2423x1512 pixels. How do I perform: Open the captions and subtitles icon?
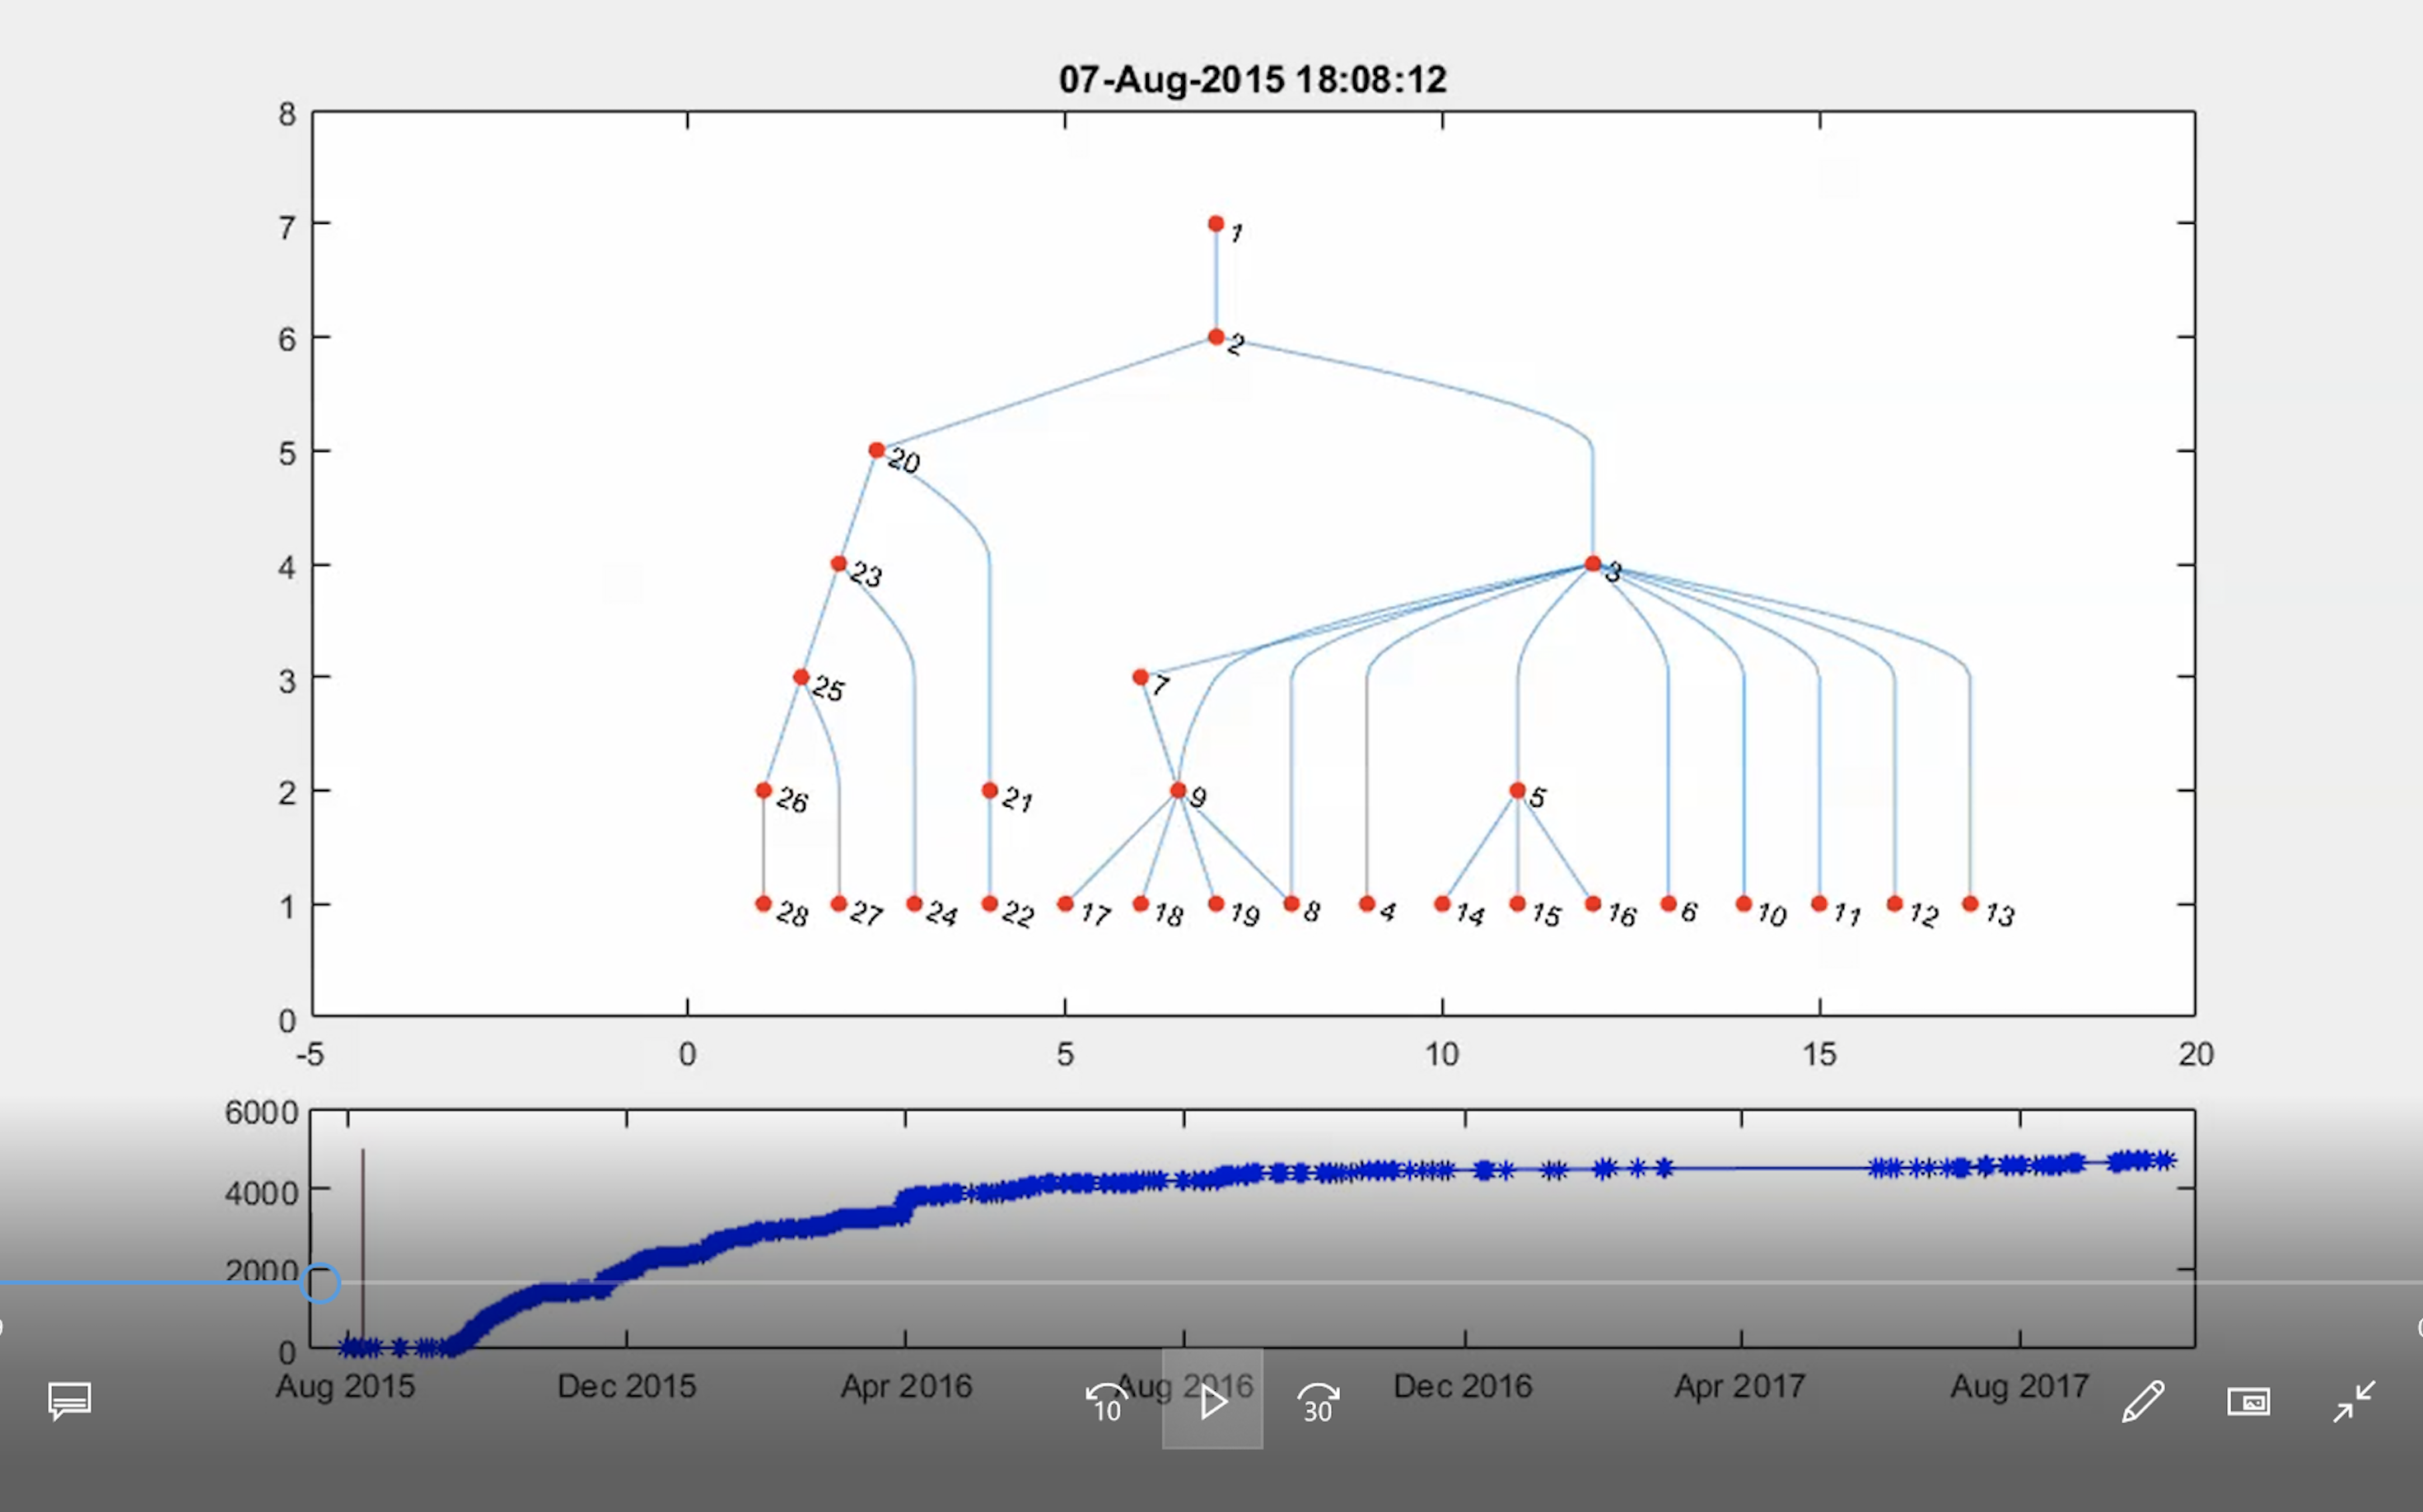coord(70,1401)
